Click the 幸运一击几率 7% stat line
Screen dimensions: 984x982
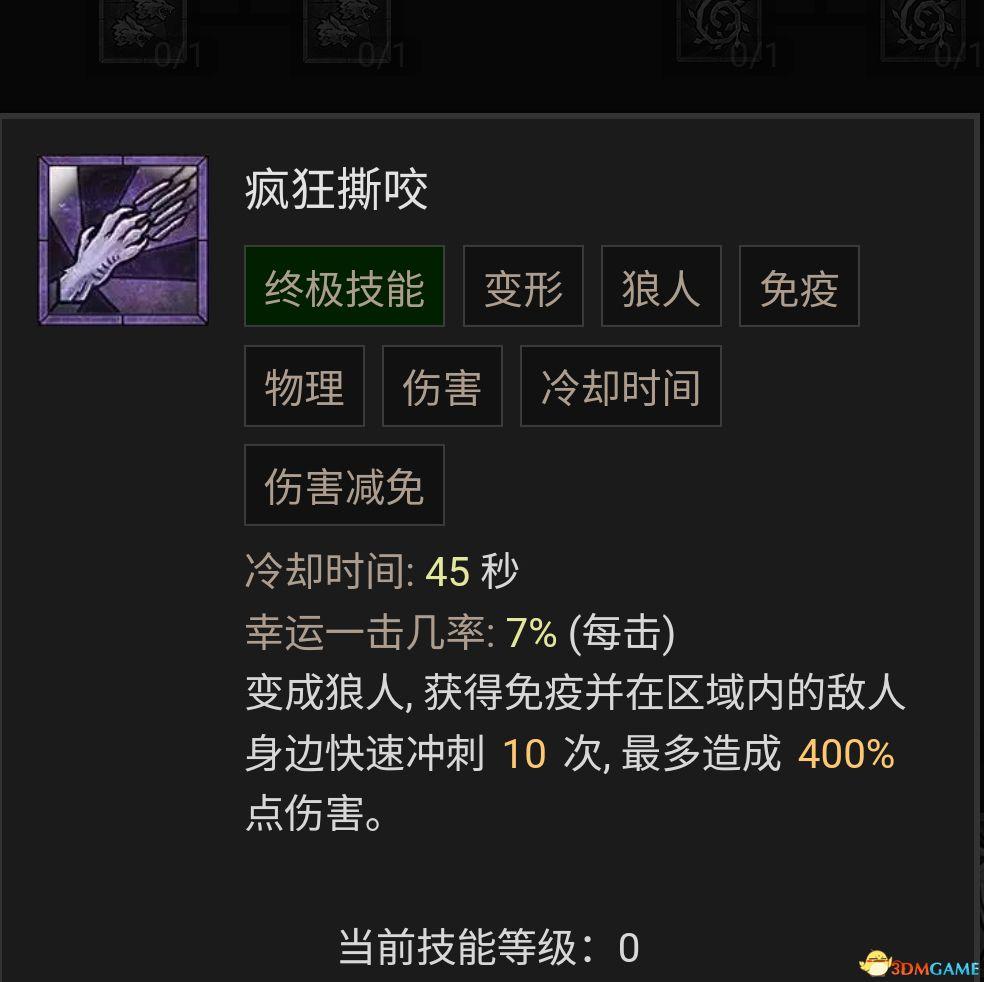coord(460,632)
